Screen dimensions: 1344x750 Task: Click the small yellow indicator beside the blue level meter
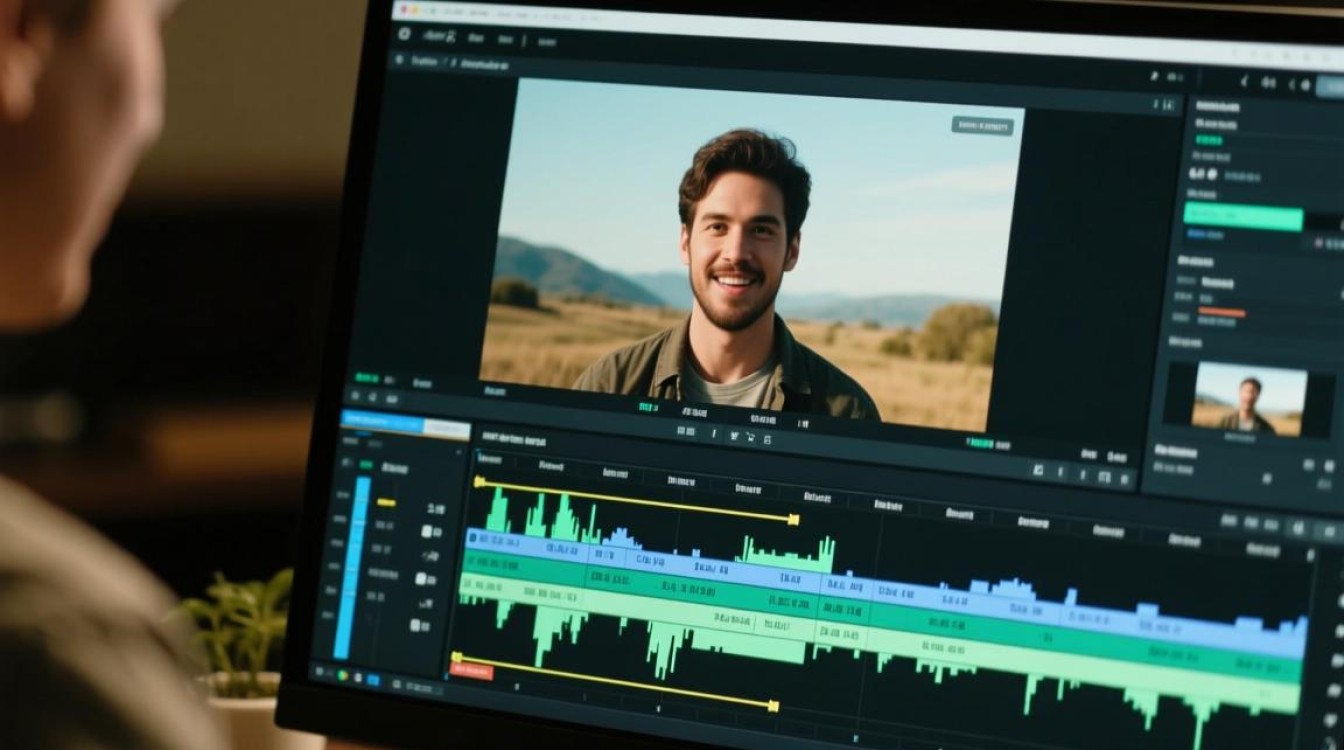[386, 503]
